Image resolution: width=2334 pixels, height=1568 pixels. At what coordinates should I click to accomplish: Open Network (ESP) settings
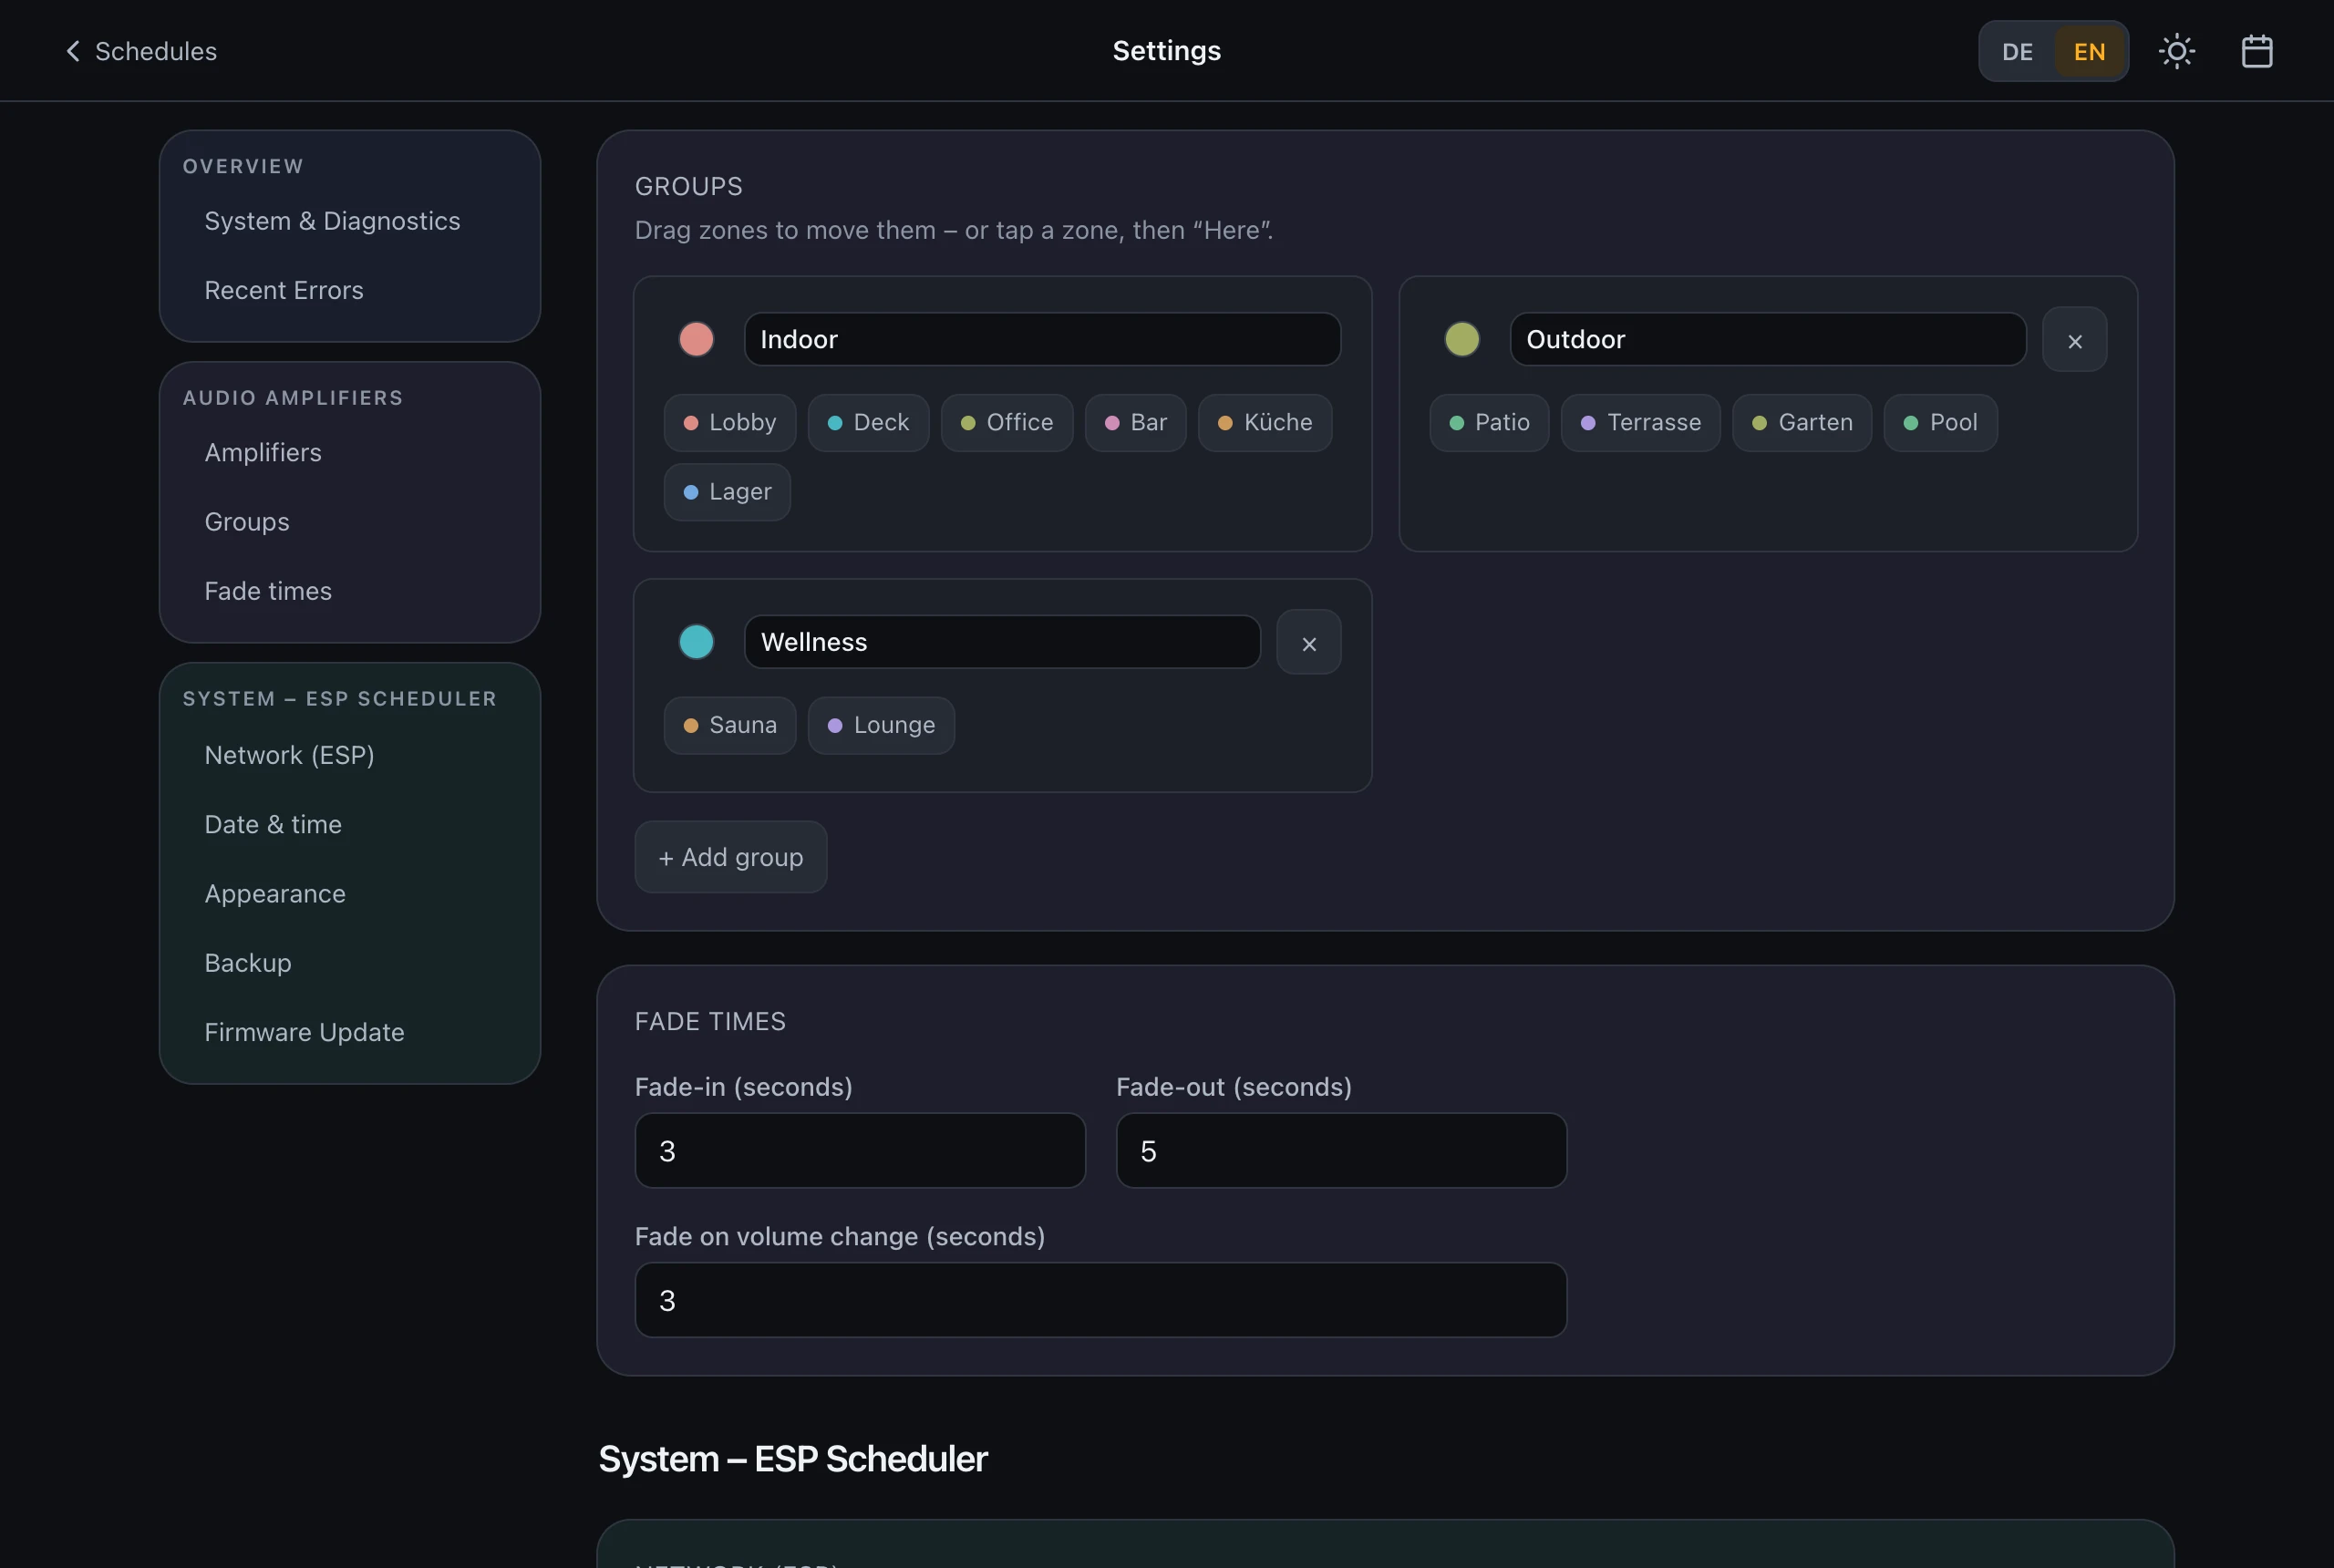[289, 755]
